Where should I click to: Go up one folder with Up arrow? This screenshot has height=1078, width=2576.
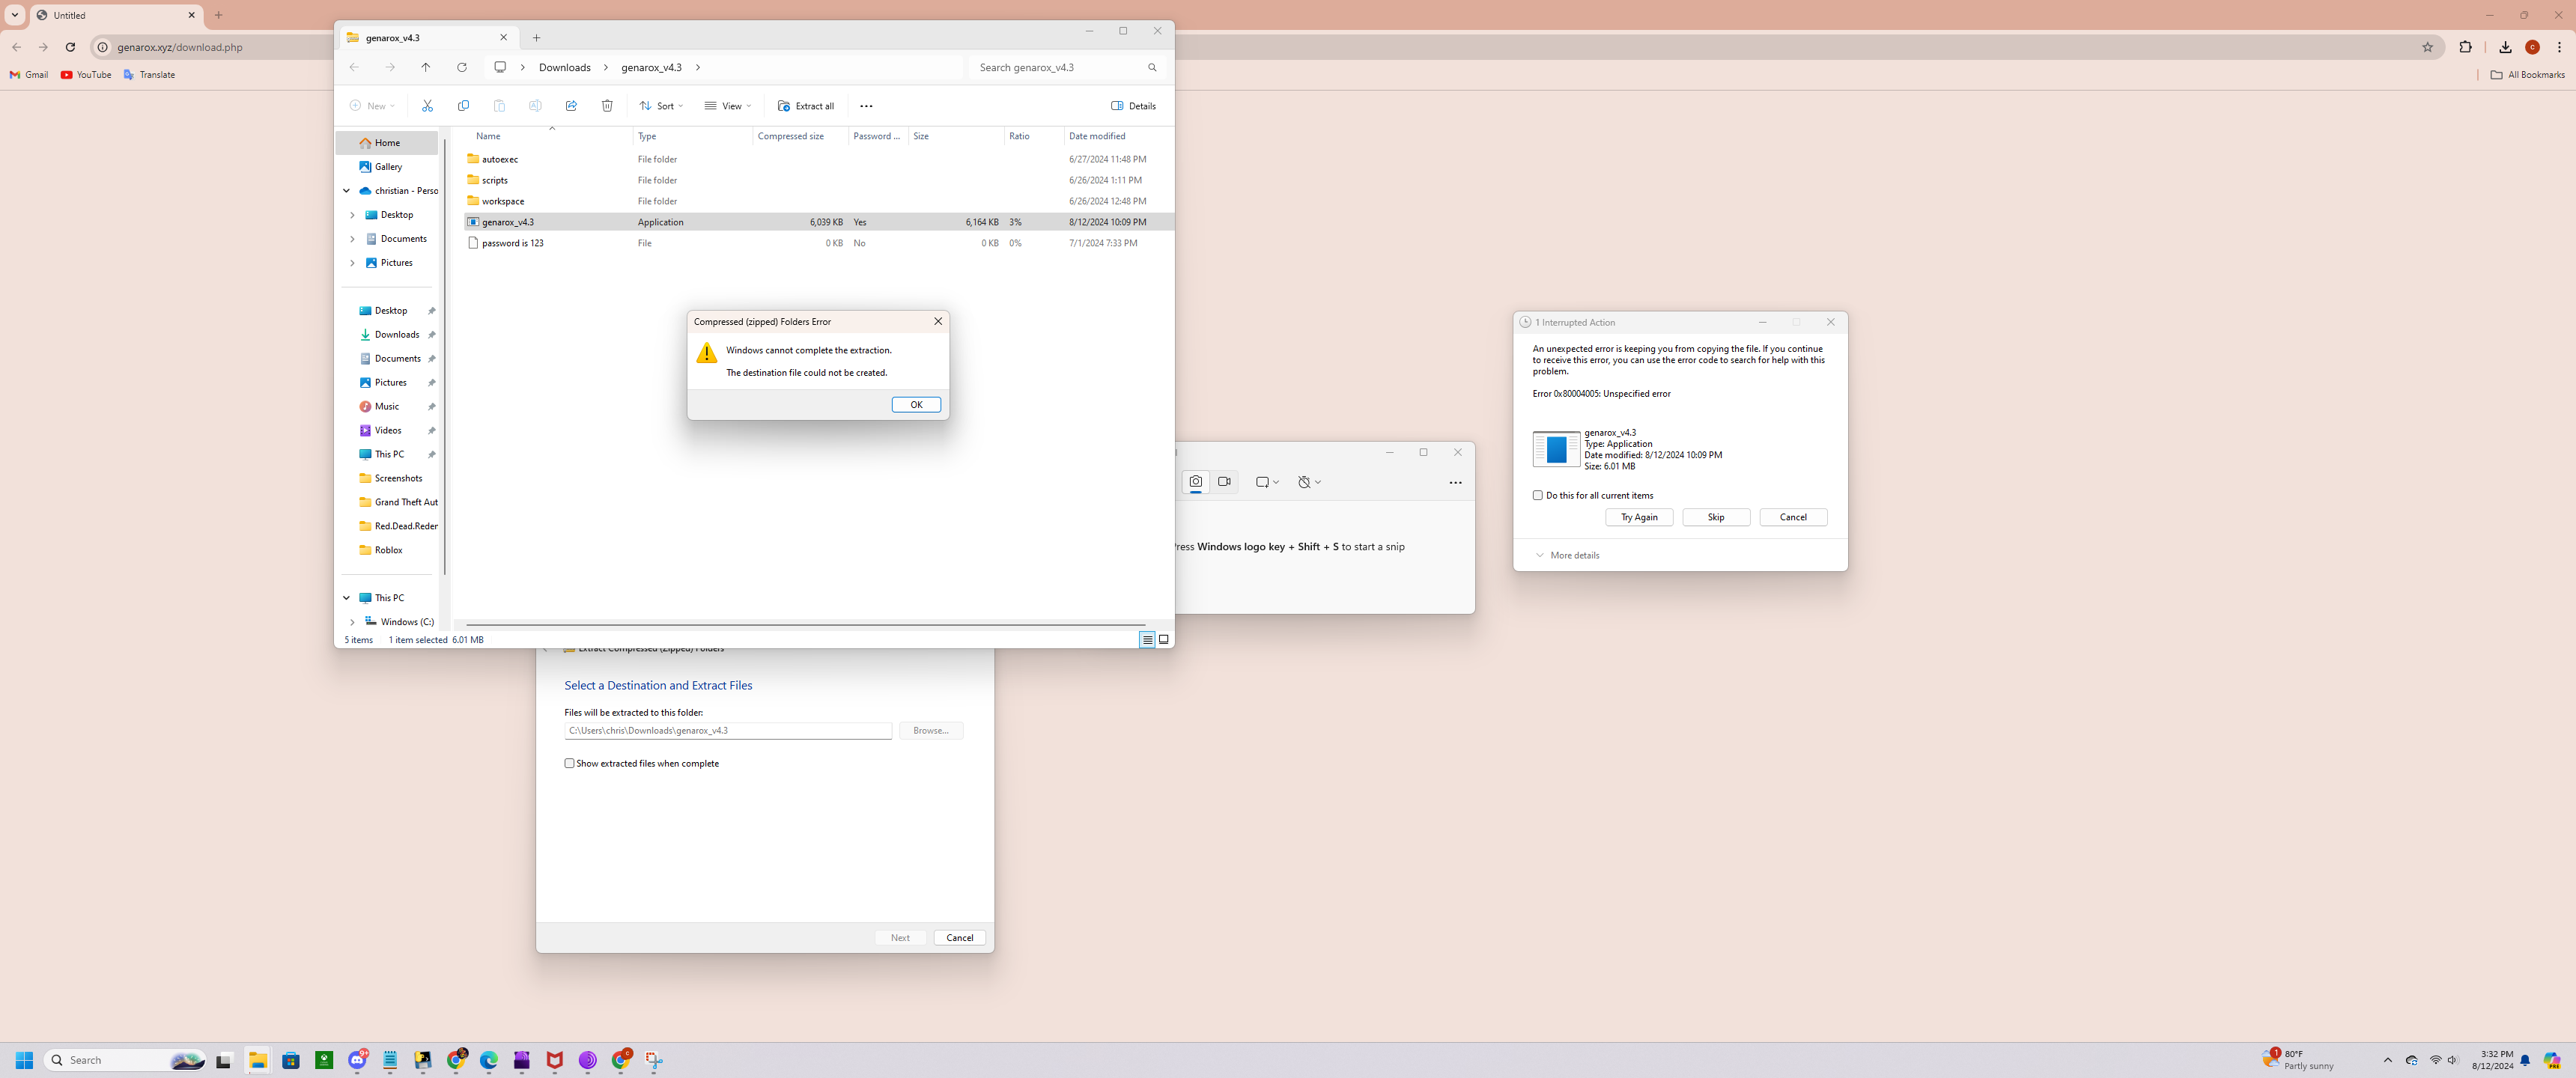(426, 68)
